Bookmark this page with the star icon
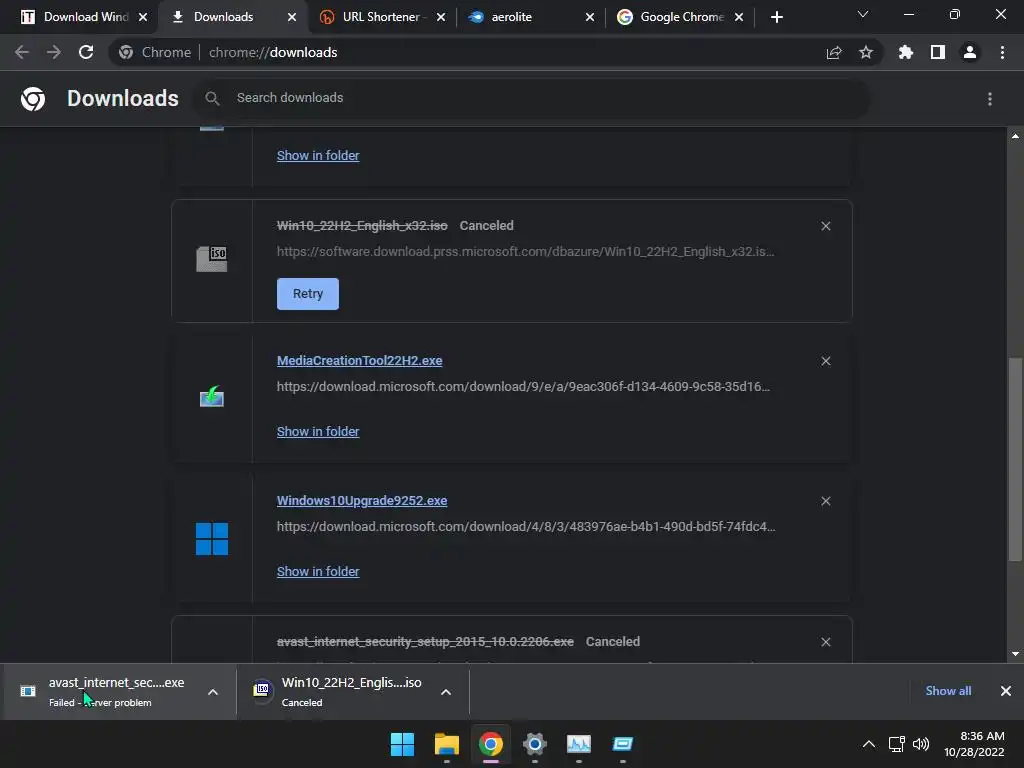Viewport: 1024px width, 768px height. 866,52
